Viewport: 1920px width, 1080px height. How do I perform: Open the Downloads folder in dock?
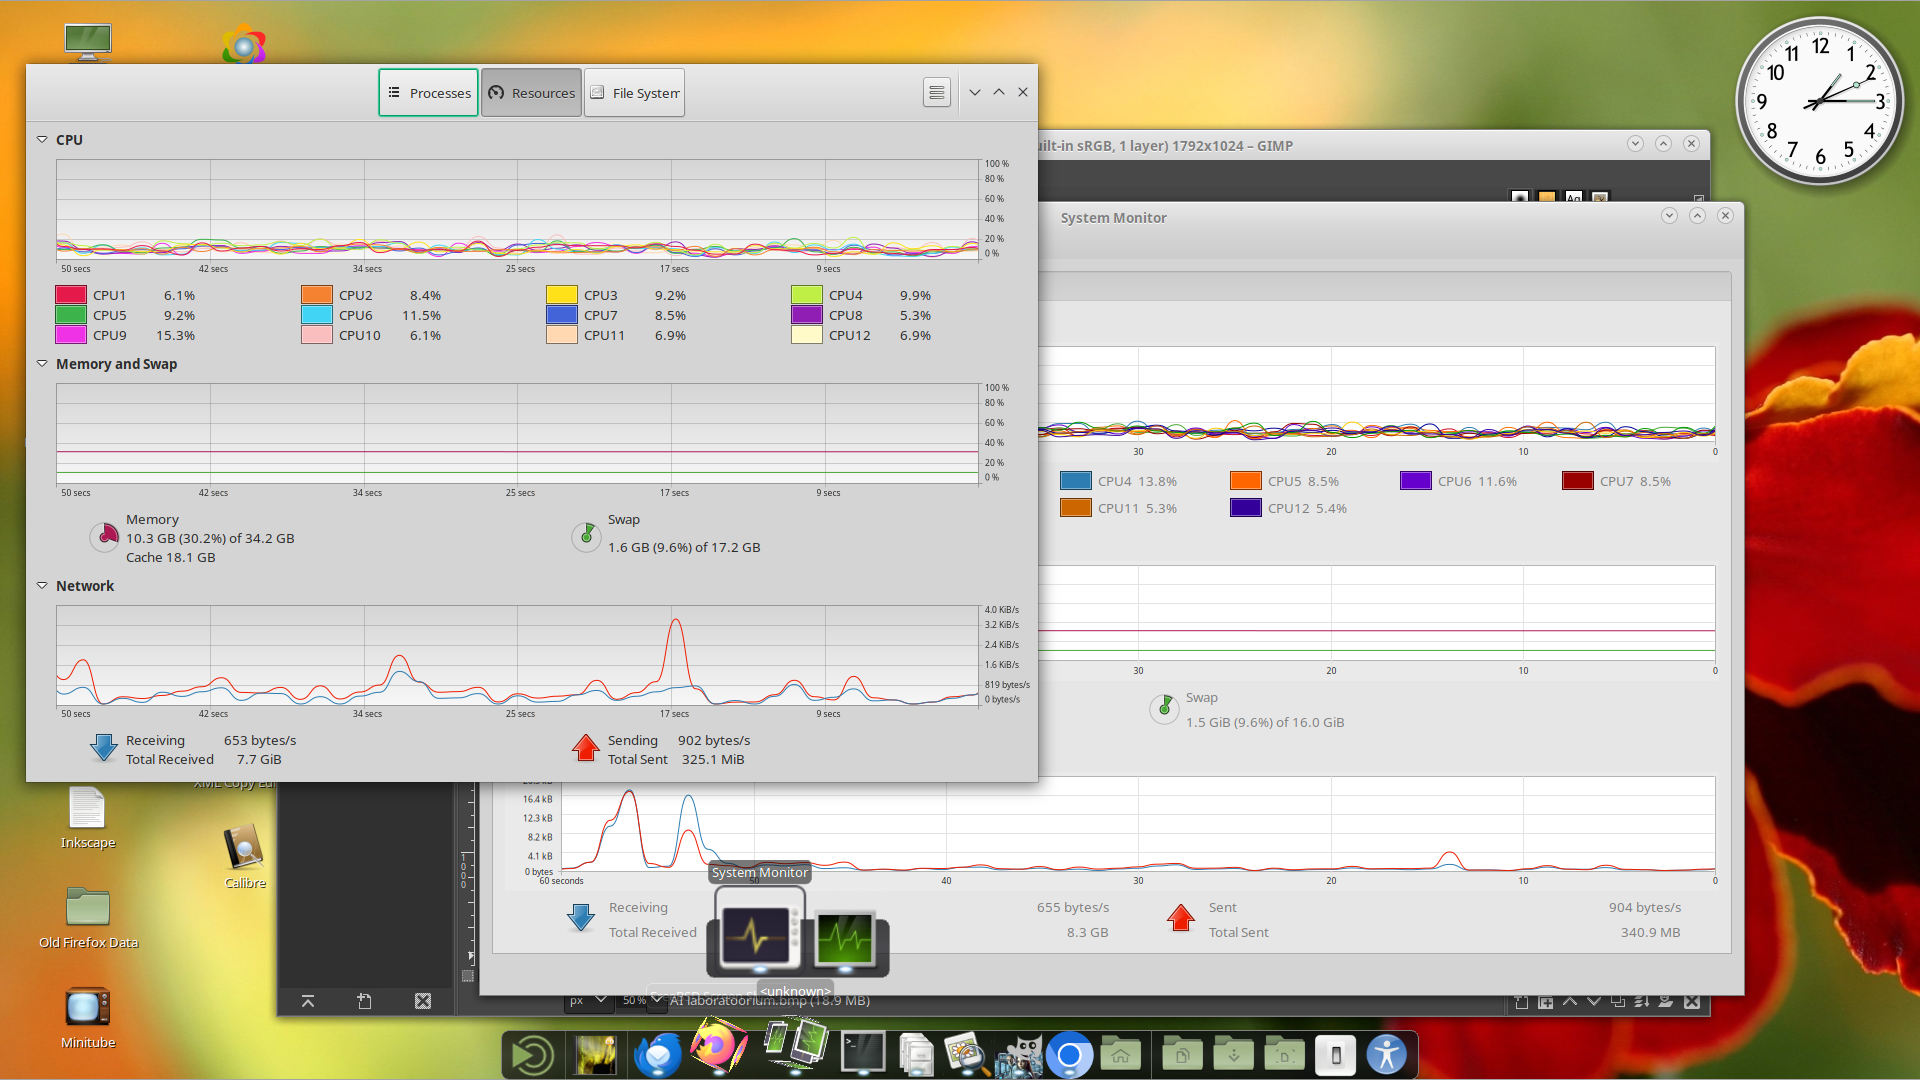tap(1234, 1055)
